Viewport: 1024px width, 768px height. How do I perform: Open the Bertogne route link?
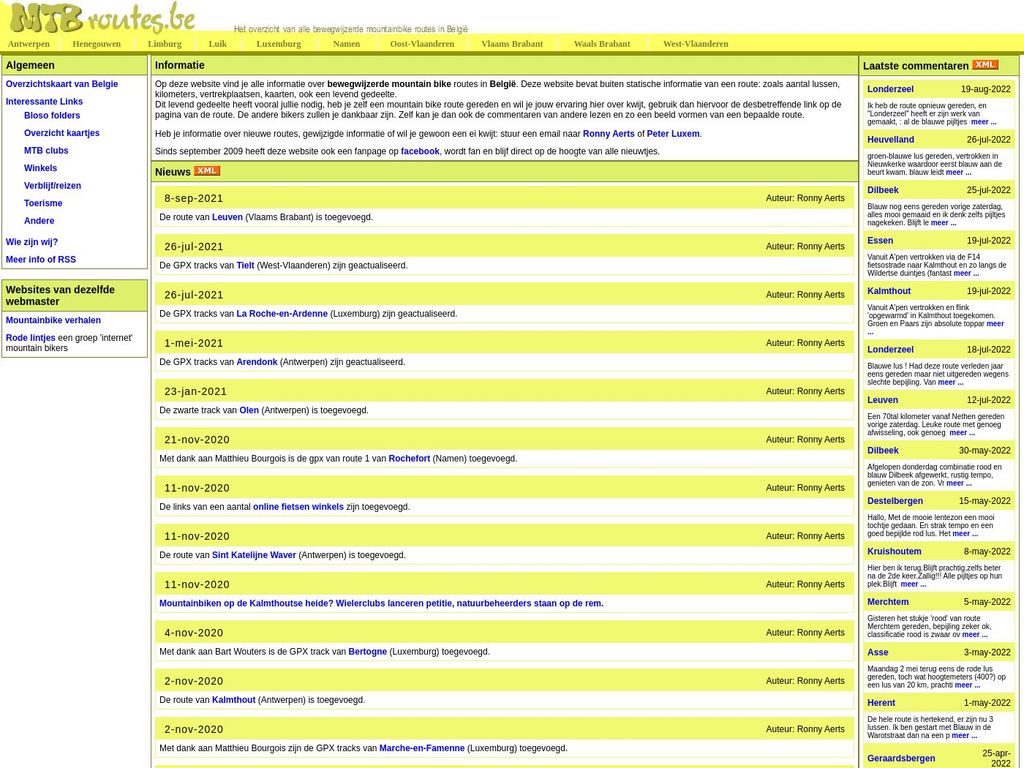point(368,652)
